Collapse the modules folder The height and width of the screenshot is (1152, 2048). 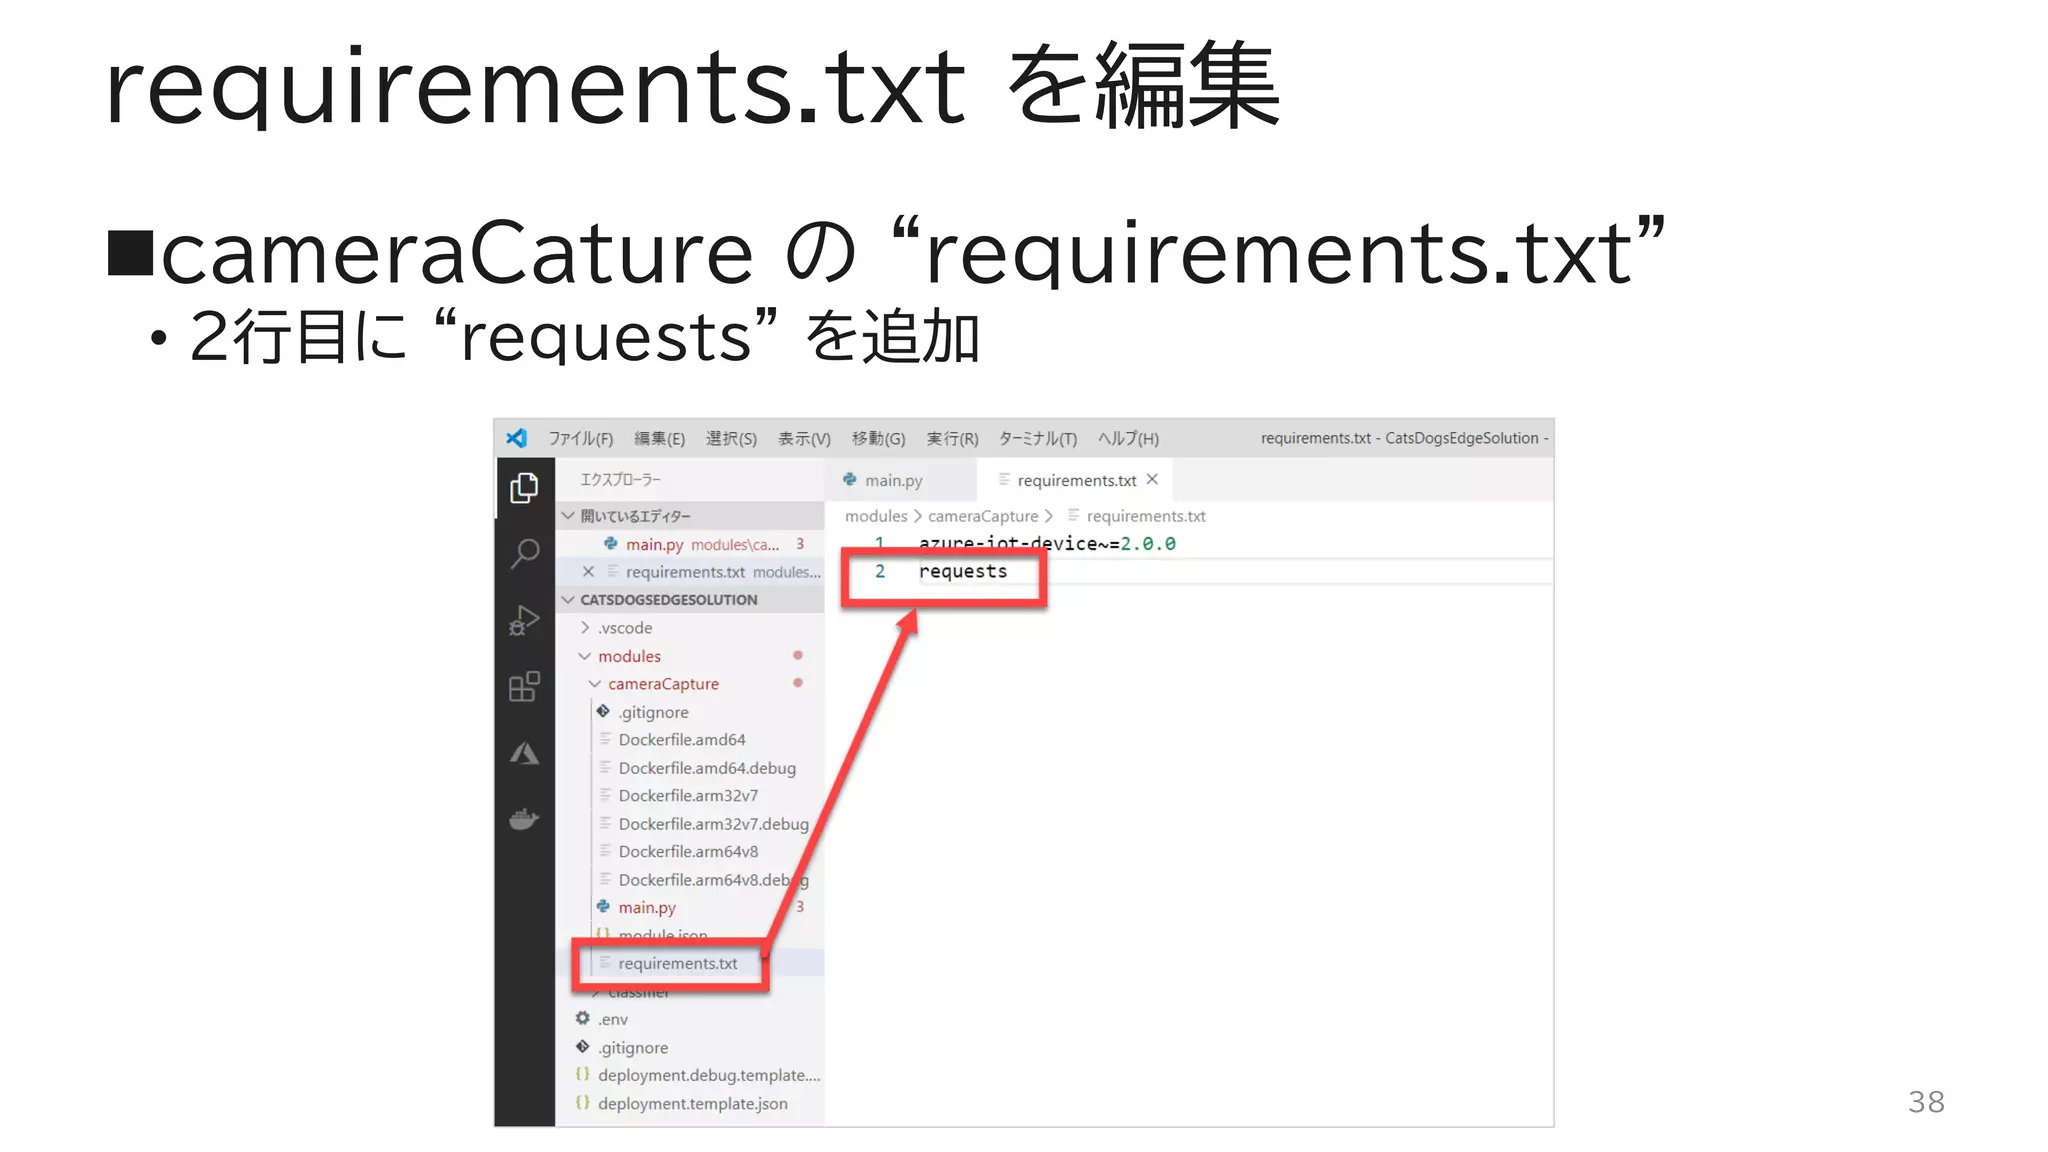[690, 656]
